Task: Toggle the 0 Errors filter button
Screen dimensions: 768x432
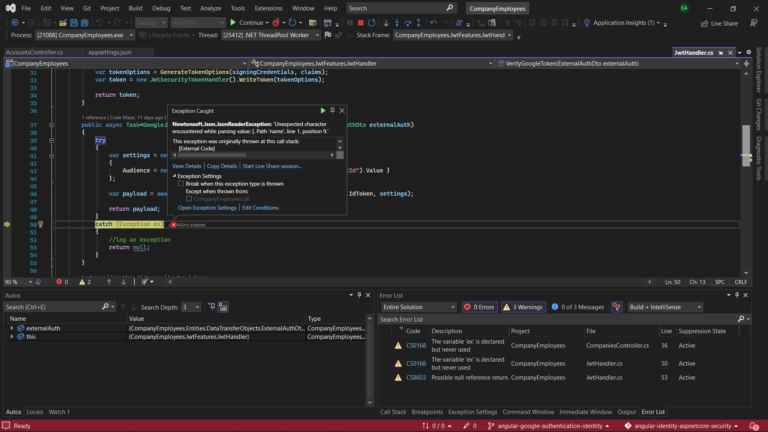Action: 480,307
